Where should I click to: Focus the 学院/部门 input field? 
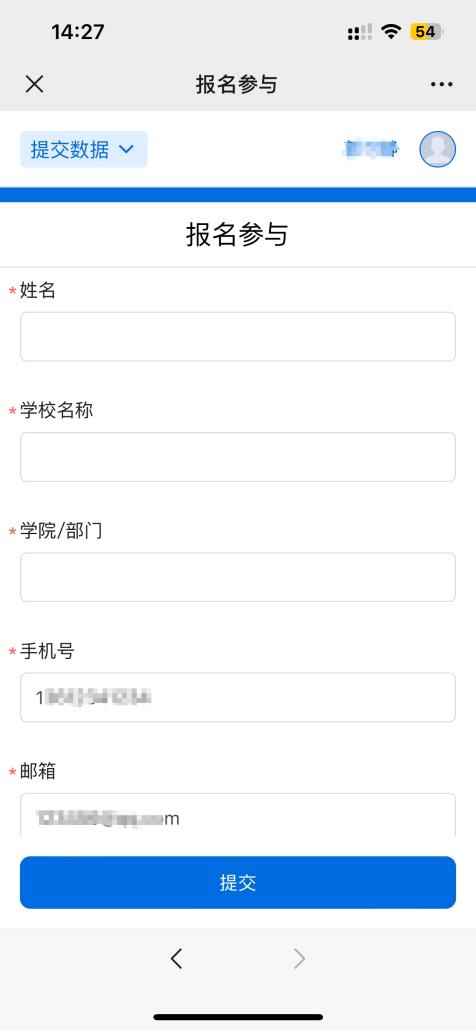tap(238, 577)
